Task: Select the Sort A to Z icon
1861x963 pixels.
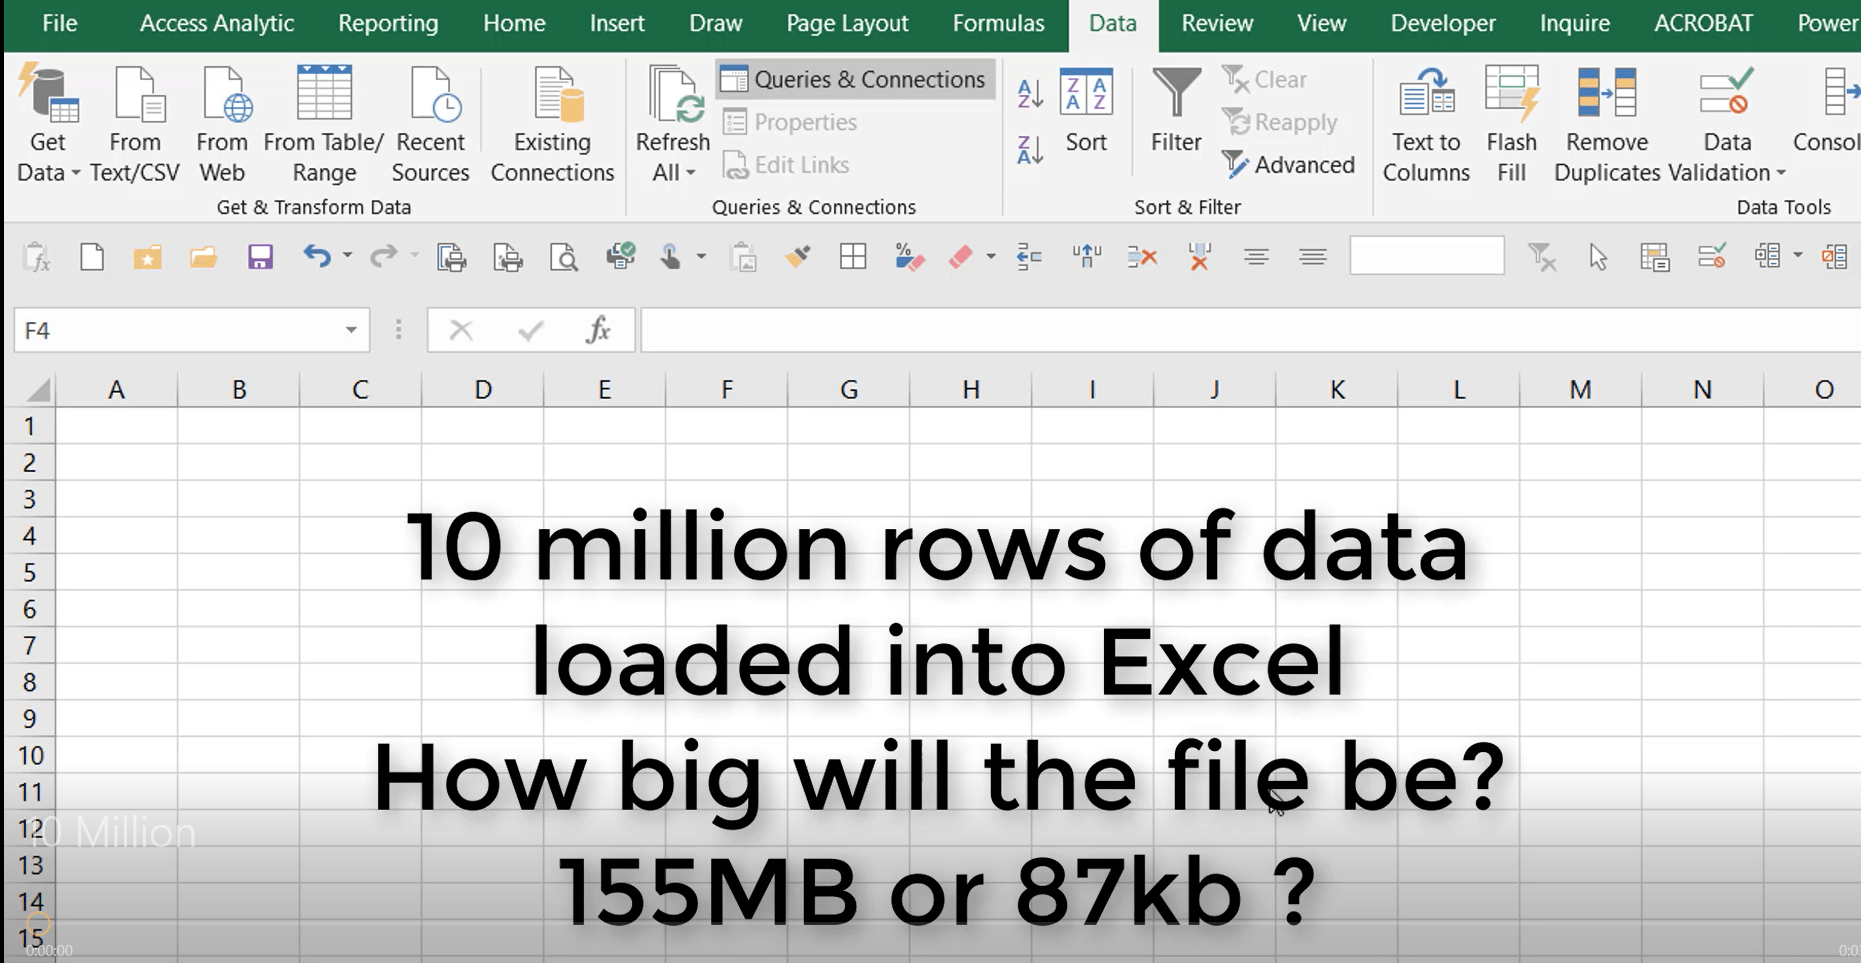Action: tap(1028, 92)
